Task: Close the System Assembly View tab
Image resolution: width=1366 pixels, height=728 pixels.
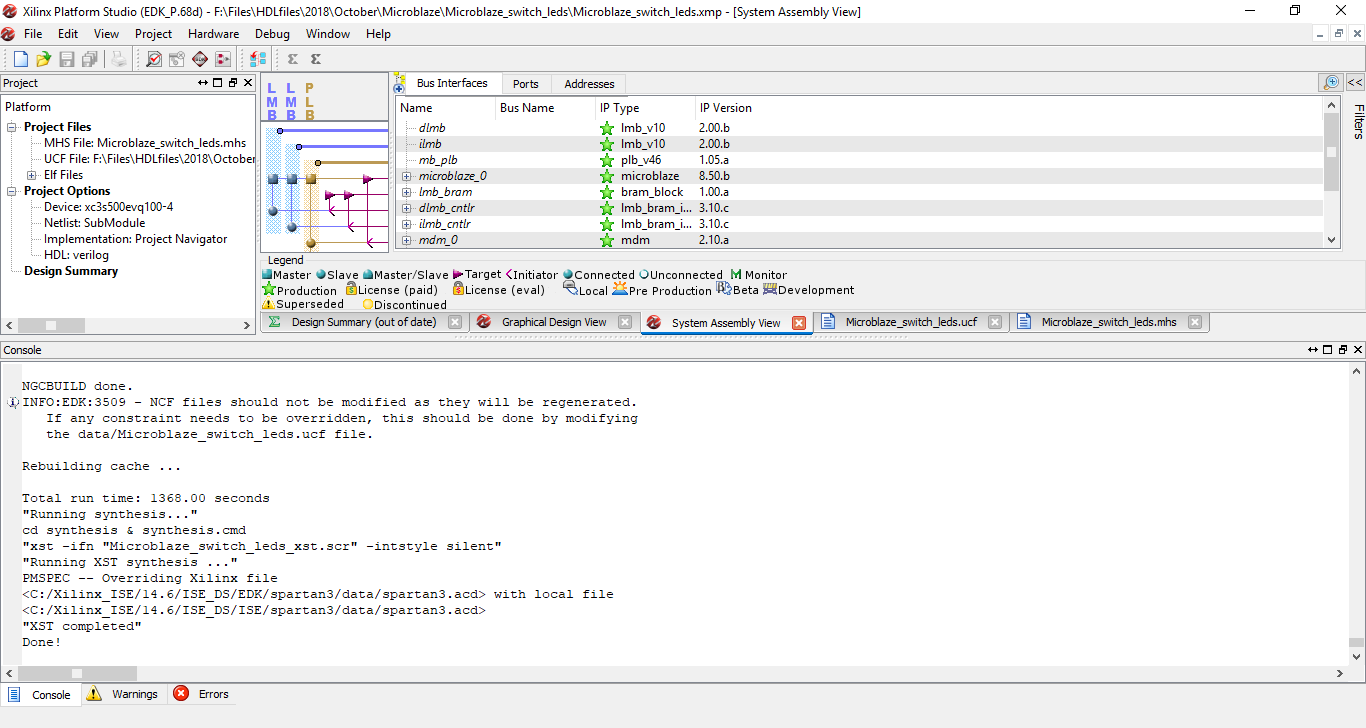Action: coord(799,323)
